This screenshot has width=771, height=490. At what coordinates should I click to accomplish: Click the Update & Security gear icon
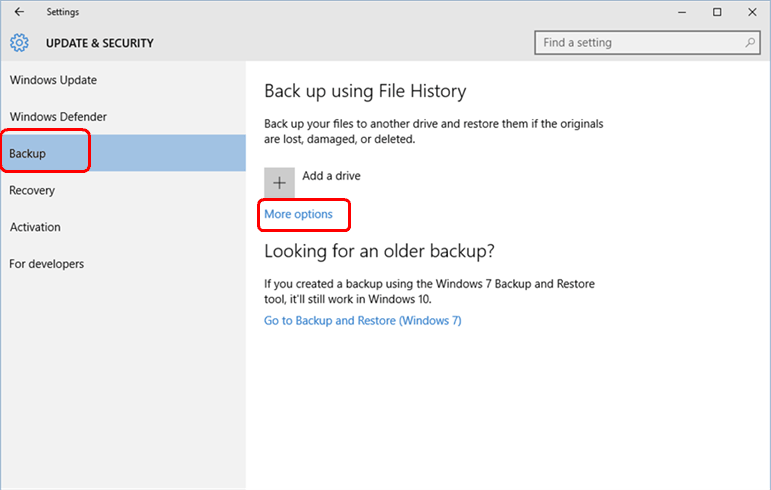[20, 43]
